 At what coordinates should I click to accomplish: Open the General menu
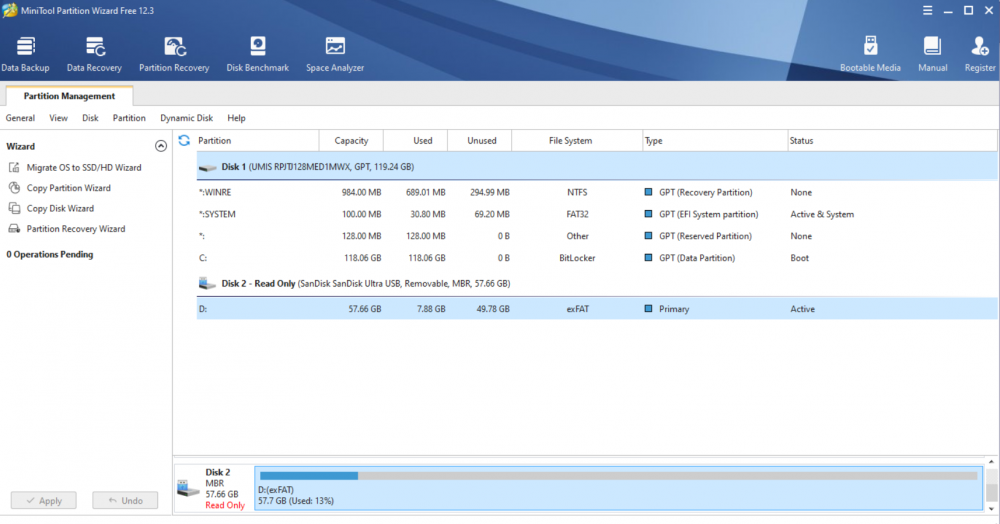point(20,118)
